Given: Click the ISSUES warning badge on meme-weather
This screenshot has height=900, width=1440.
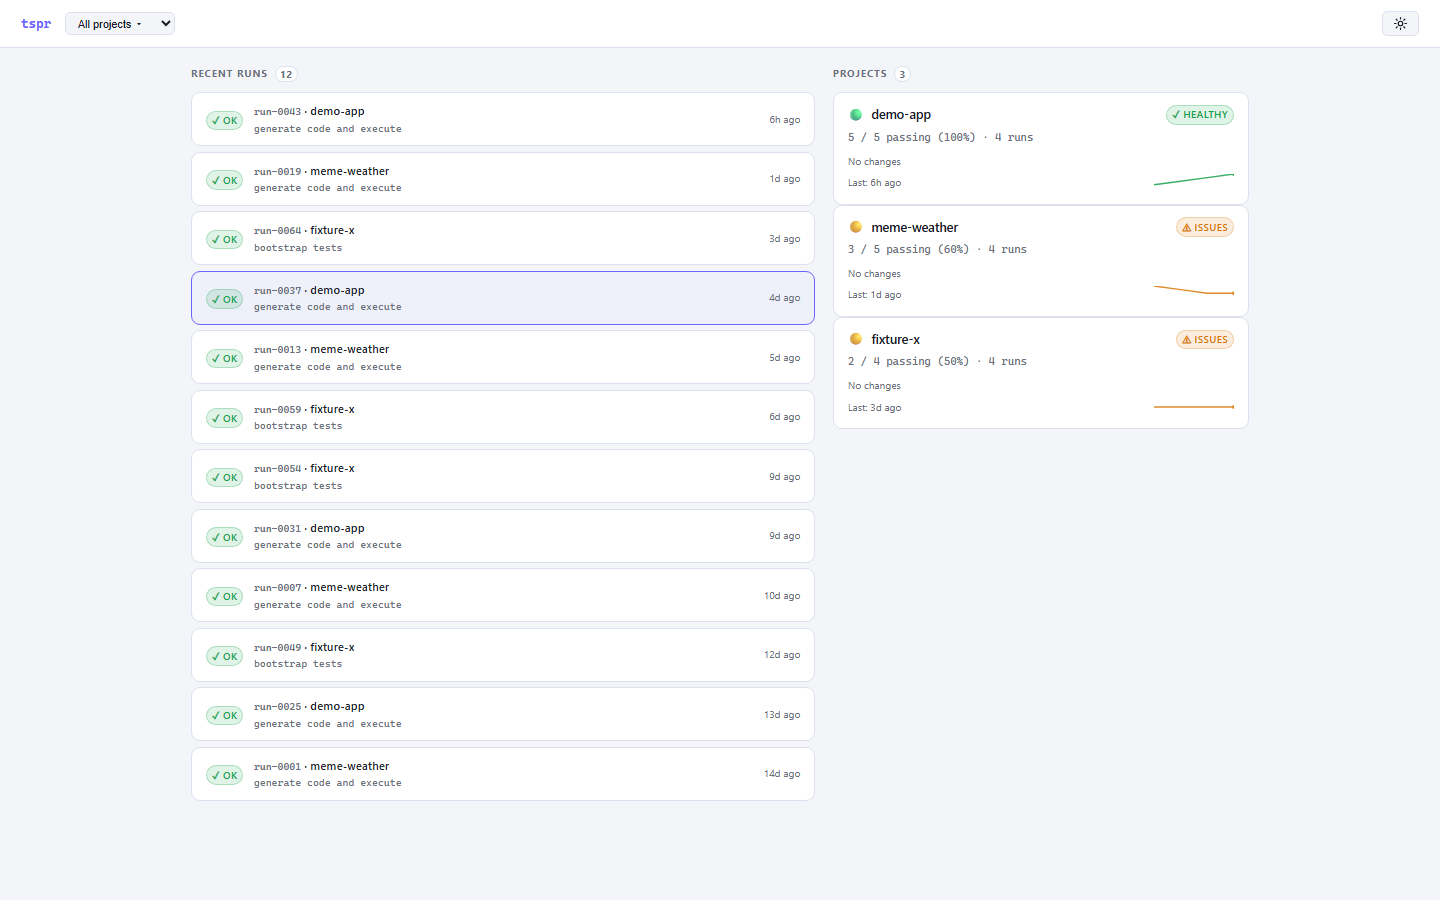Looking at the screenshot, I should pos(1205,227).
